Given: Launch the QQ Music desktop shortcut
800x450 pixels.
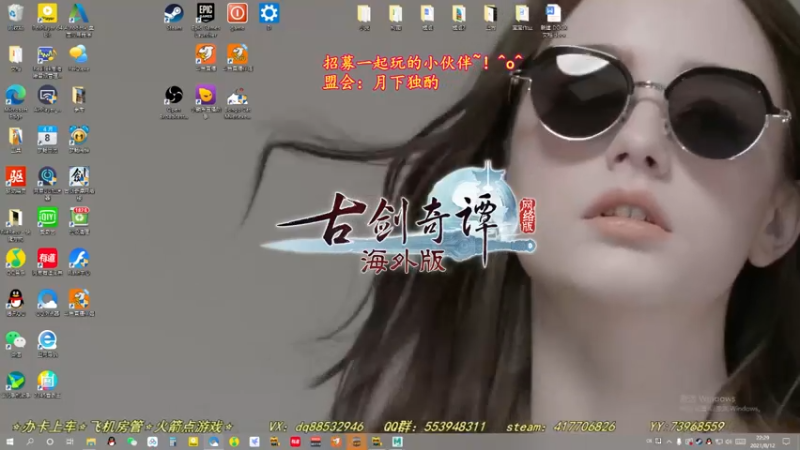Looking at the screenshot, I should [x=16, y=259].
